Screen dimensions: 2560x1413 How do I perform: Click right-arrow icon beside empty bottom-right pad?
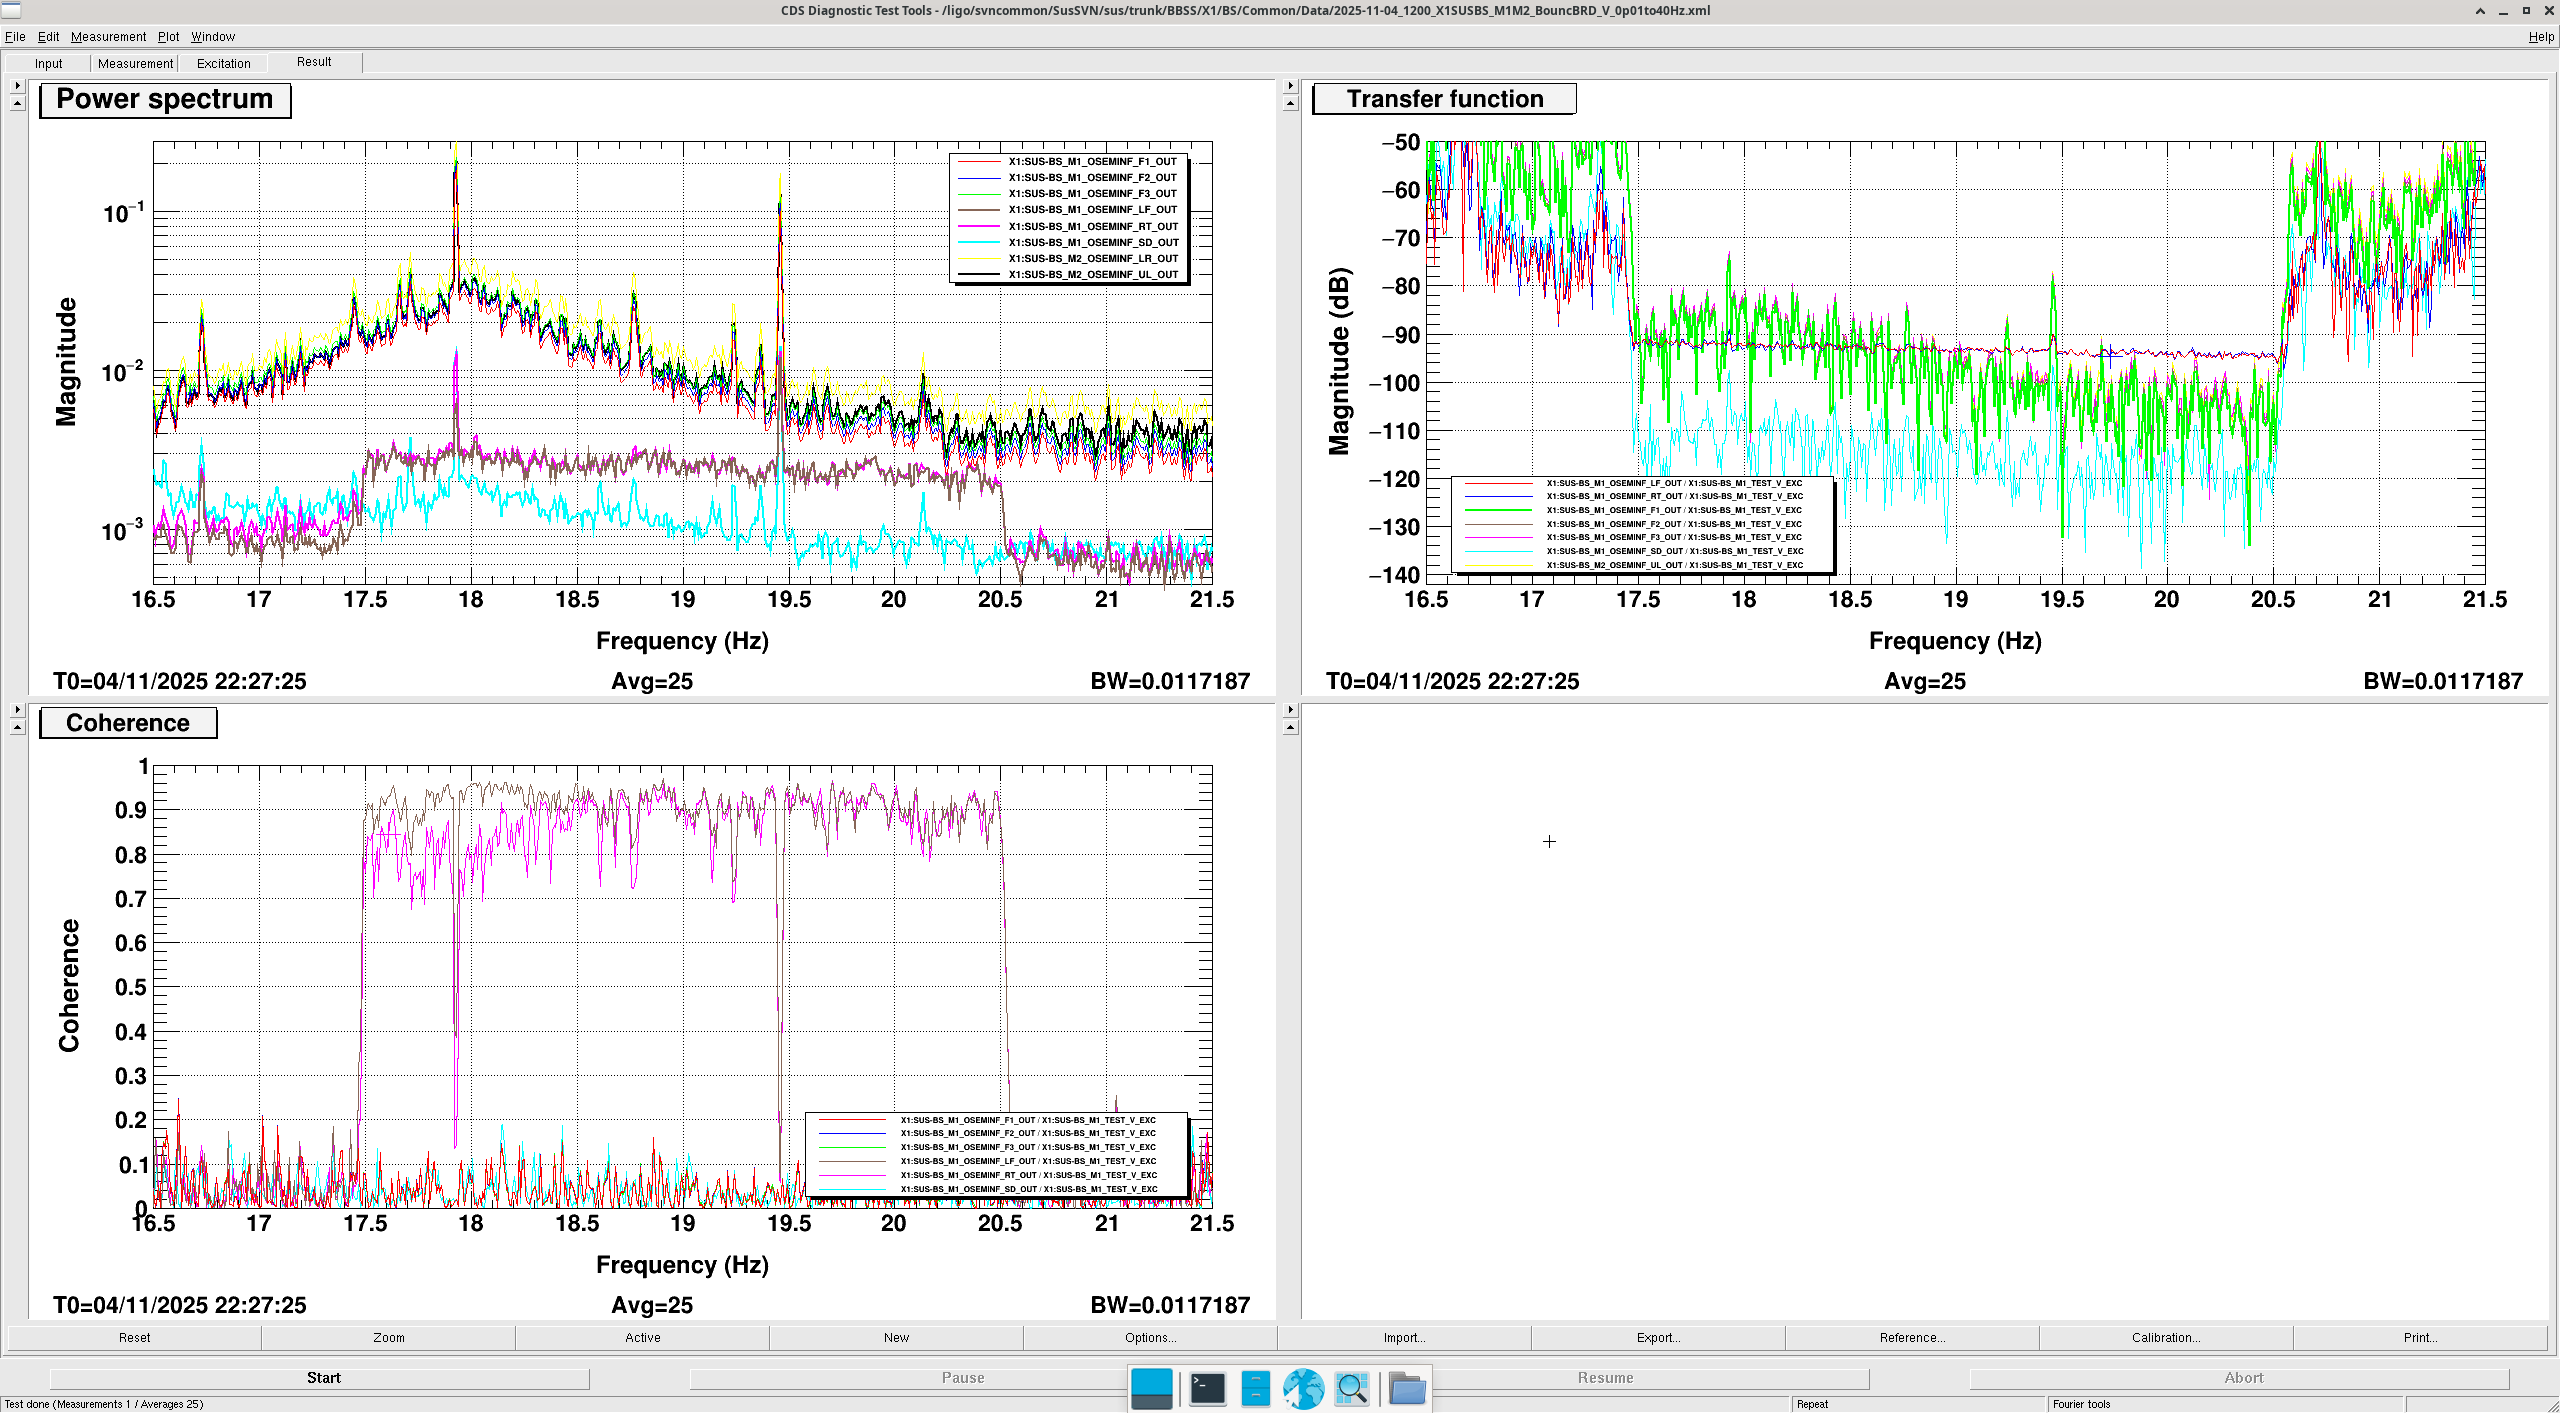pyautogui.click(x=1290, y=710)
